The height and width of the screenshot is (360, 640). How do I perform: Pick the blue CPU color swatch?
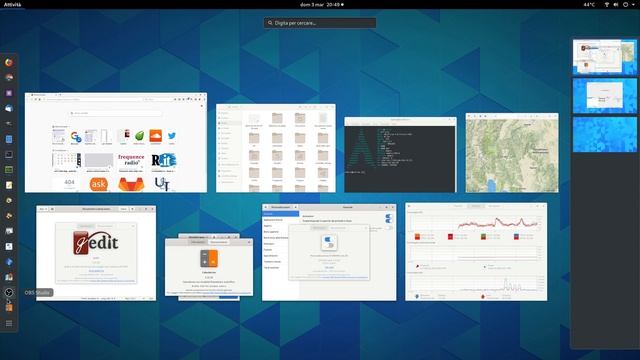pyautogui.click(x=516, y=237)
